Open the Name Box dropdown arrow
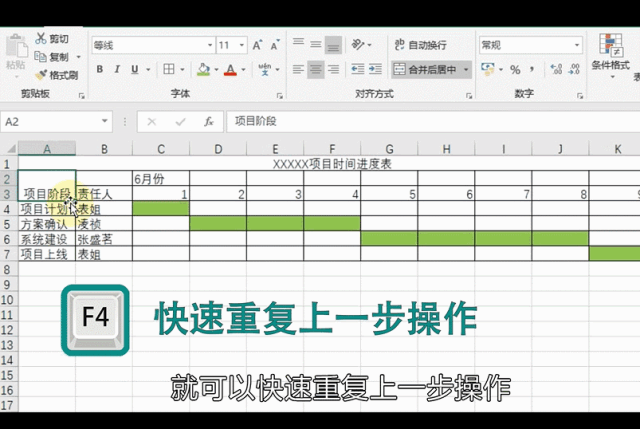This screenshot has width=640, height=429. point(104,121)
